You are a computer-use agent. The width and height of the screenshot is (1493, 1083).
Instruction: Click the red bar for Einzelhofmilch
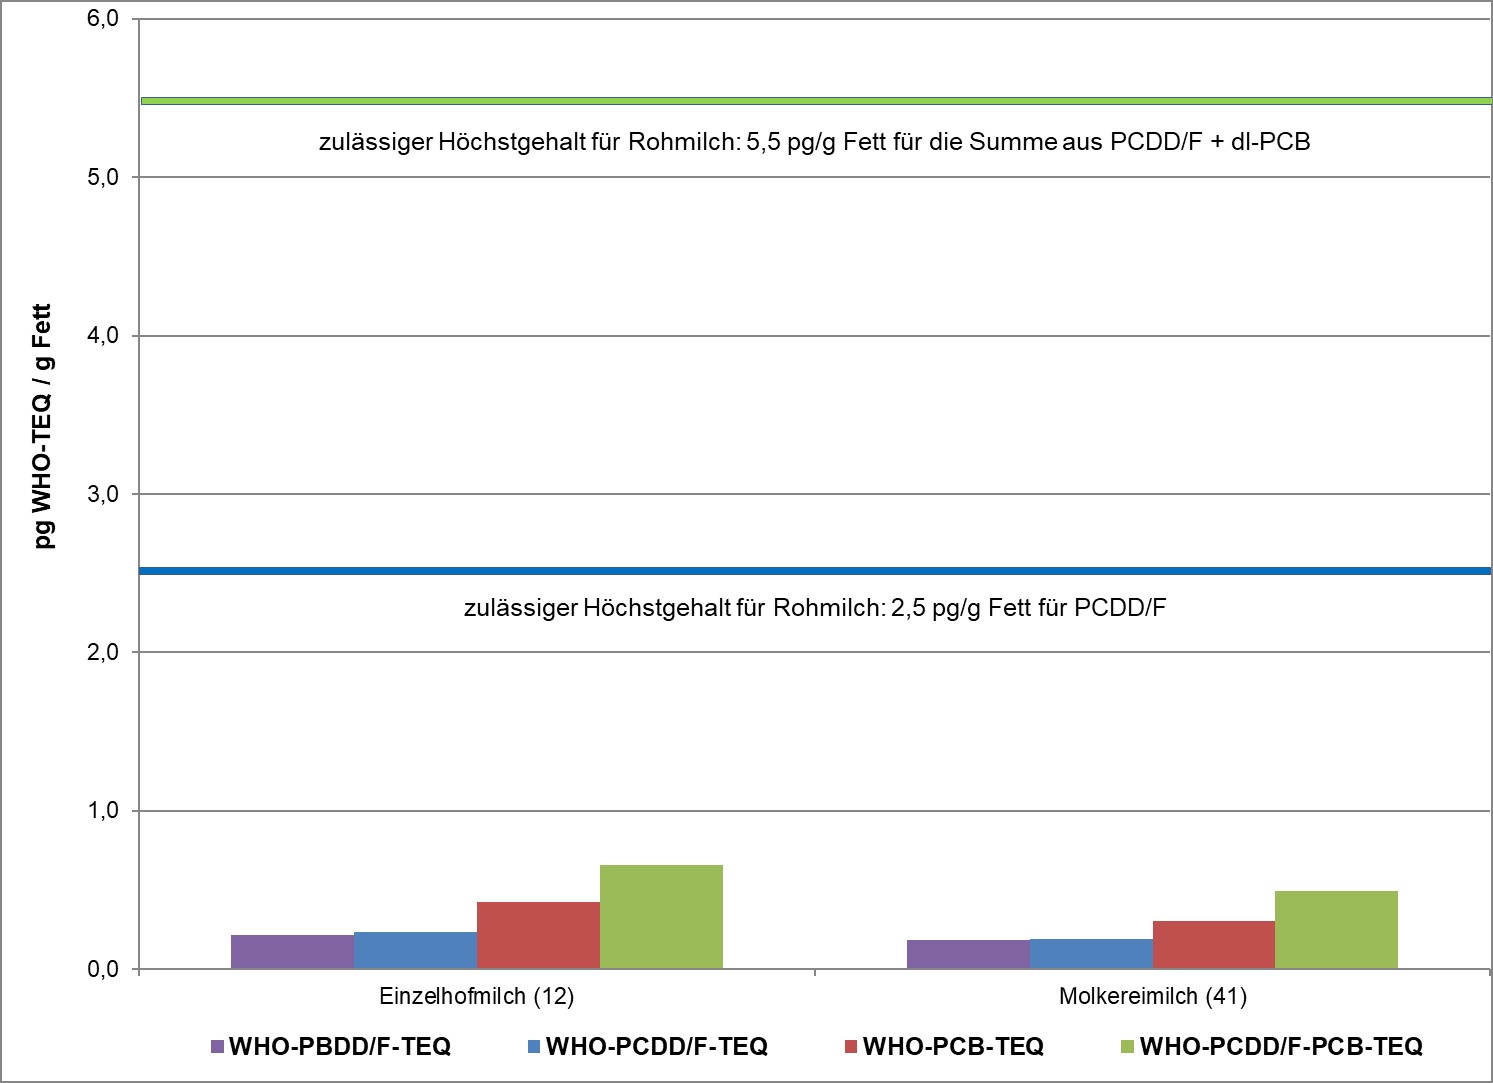coord(538,935)
